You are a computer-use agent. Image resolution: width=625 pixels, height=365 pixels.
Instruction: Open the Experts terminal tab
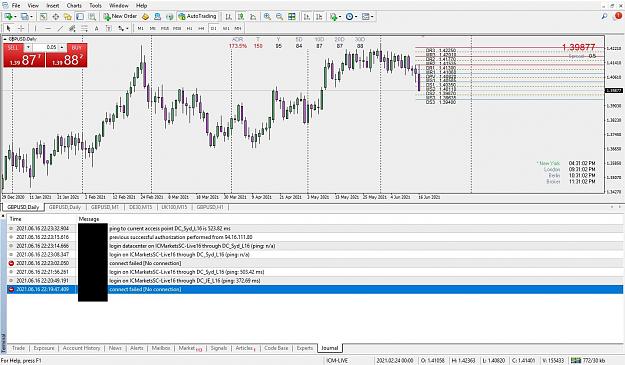(x=305, y=348)
